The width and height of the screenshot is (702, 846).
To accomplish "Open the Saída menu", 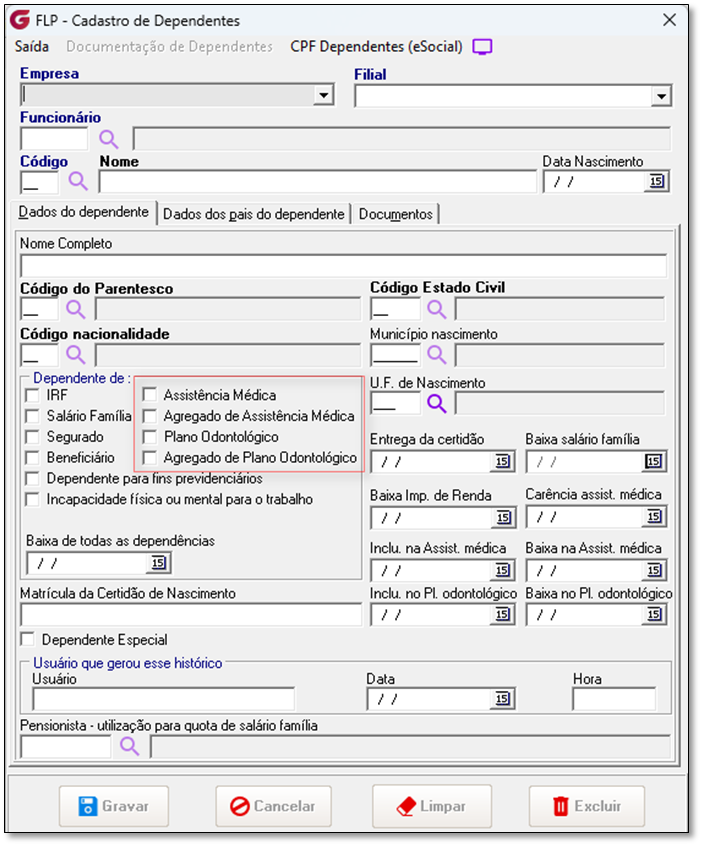I will [x=32, y=47].
